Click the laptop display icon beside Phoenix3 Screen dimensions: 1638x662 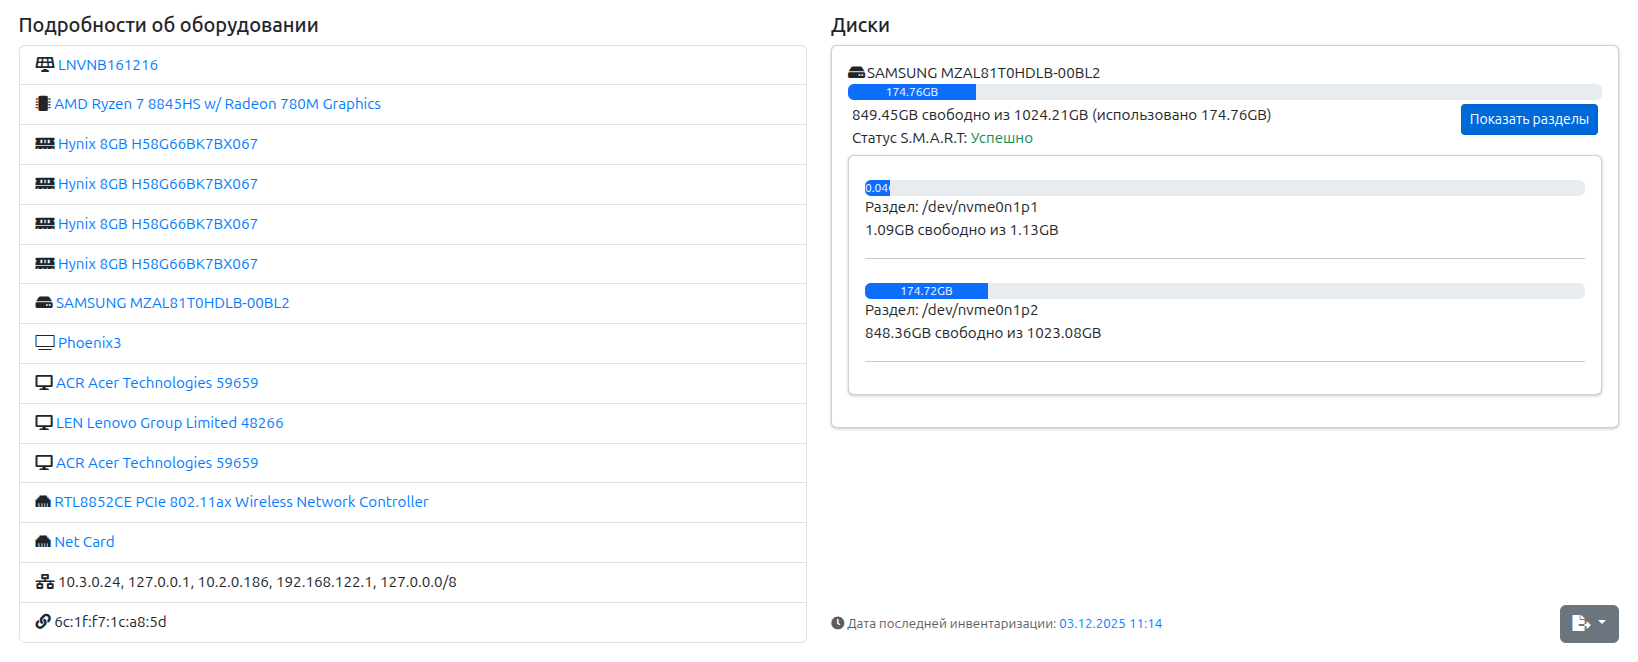(45, 343)
